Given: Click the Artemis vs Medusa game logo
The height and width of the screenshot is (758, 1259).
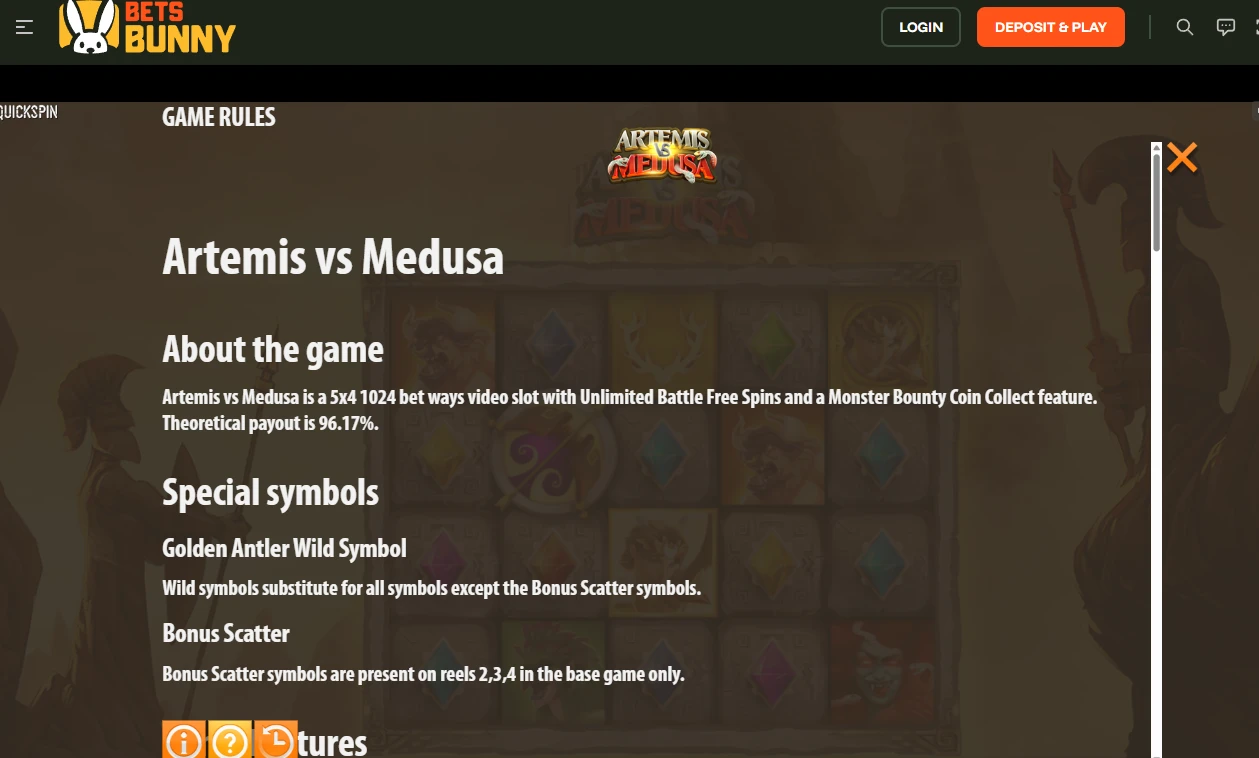Looking at the screenshot, I should 662,156.
